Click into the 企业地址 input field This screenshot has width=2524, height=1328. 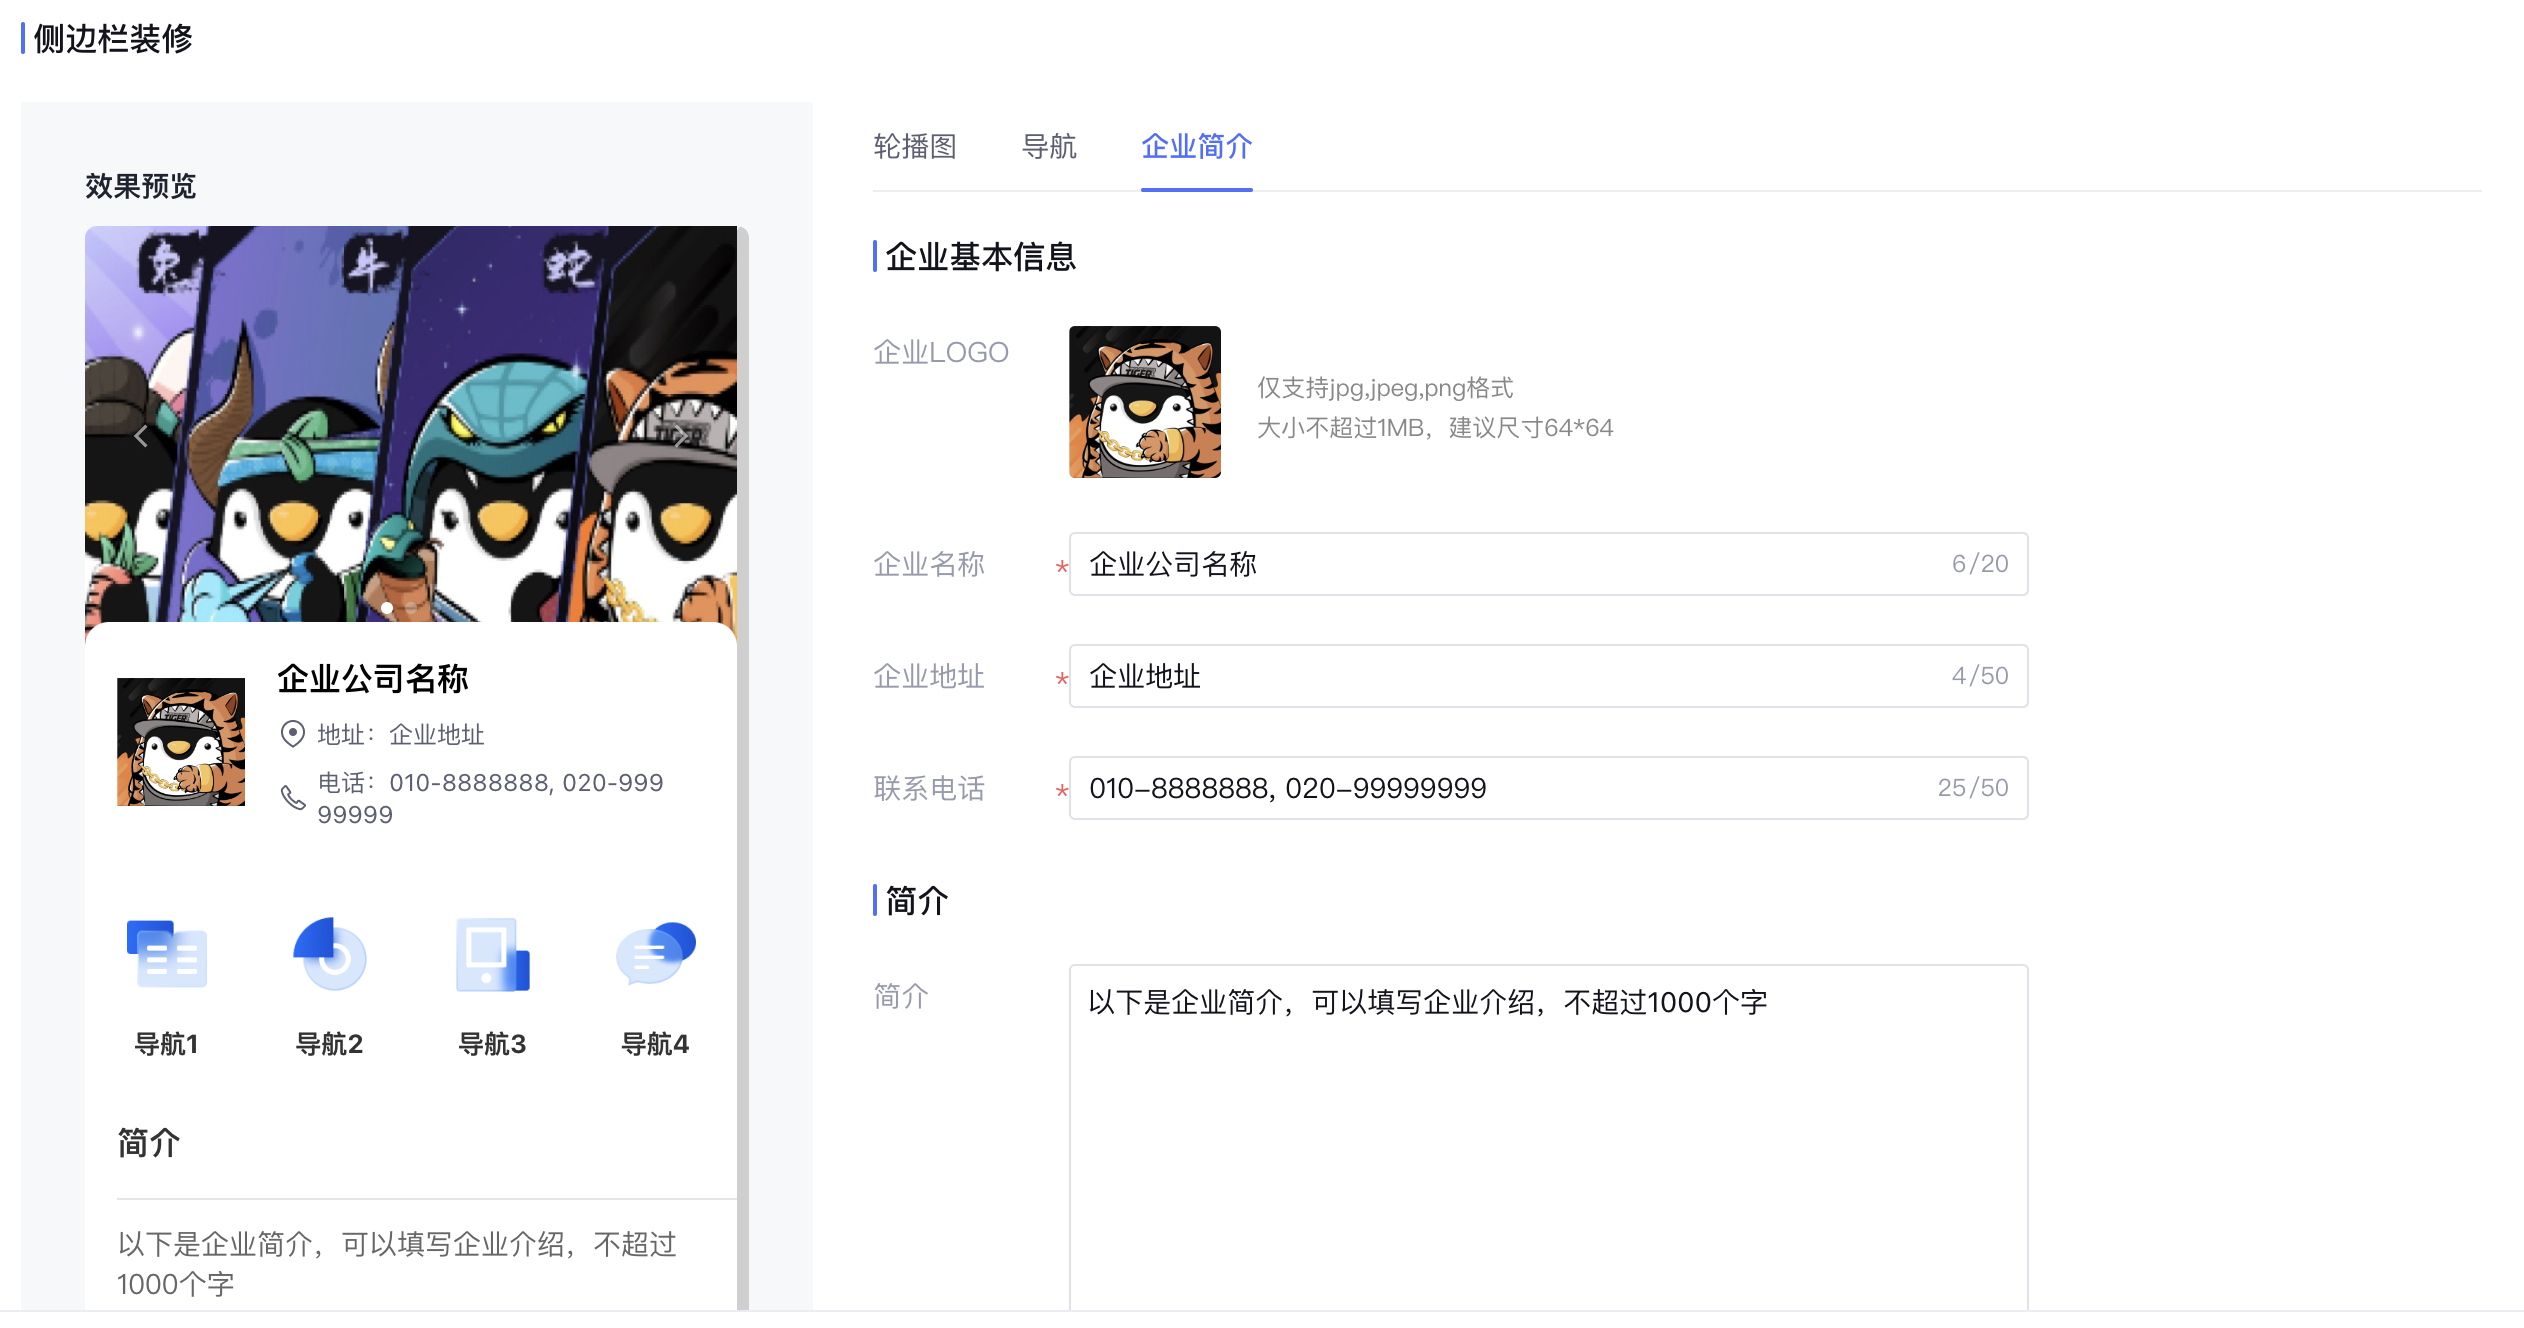tap(1548, 676)
